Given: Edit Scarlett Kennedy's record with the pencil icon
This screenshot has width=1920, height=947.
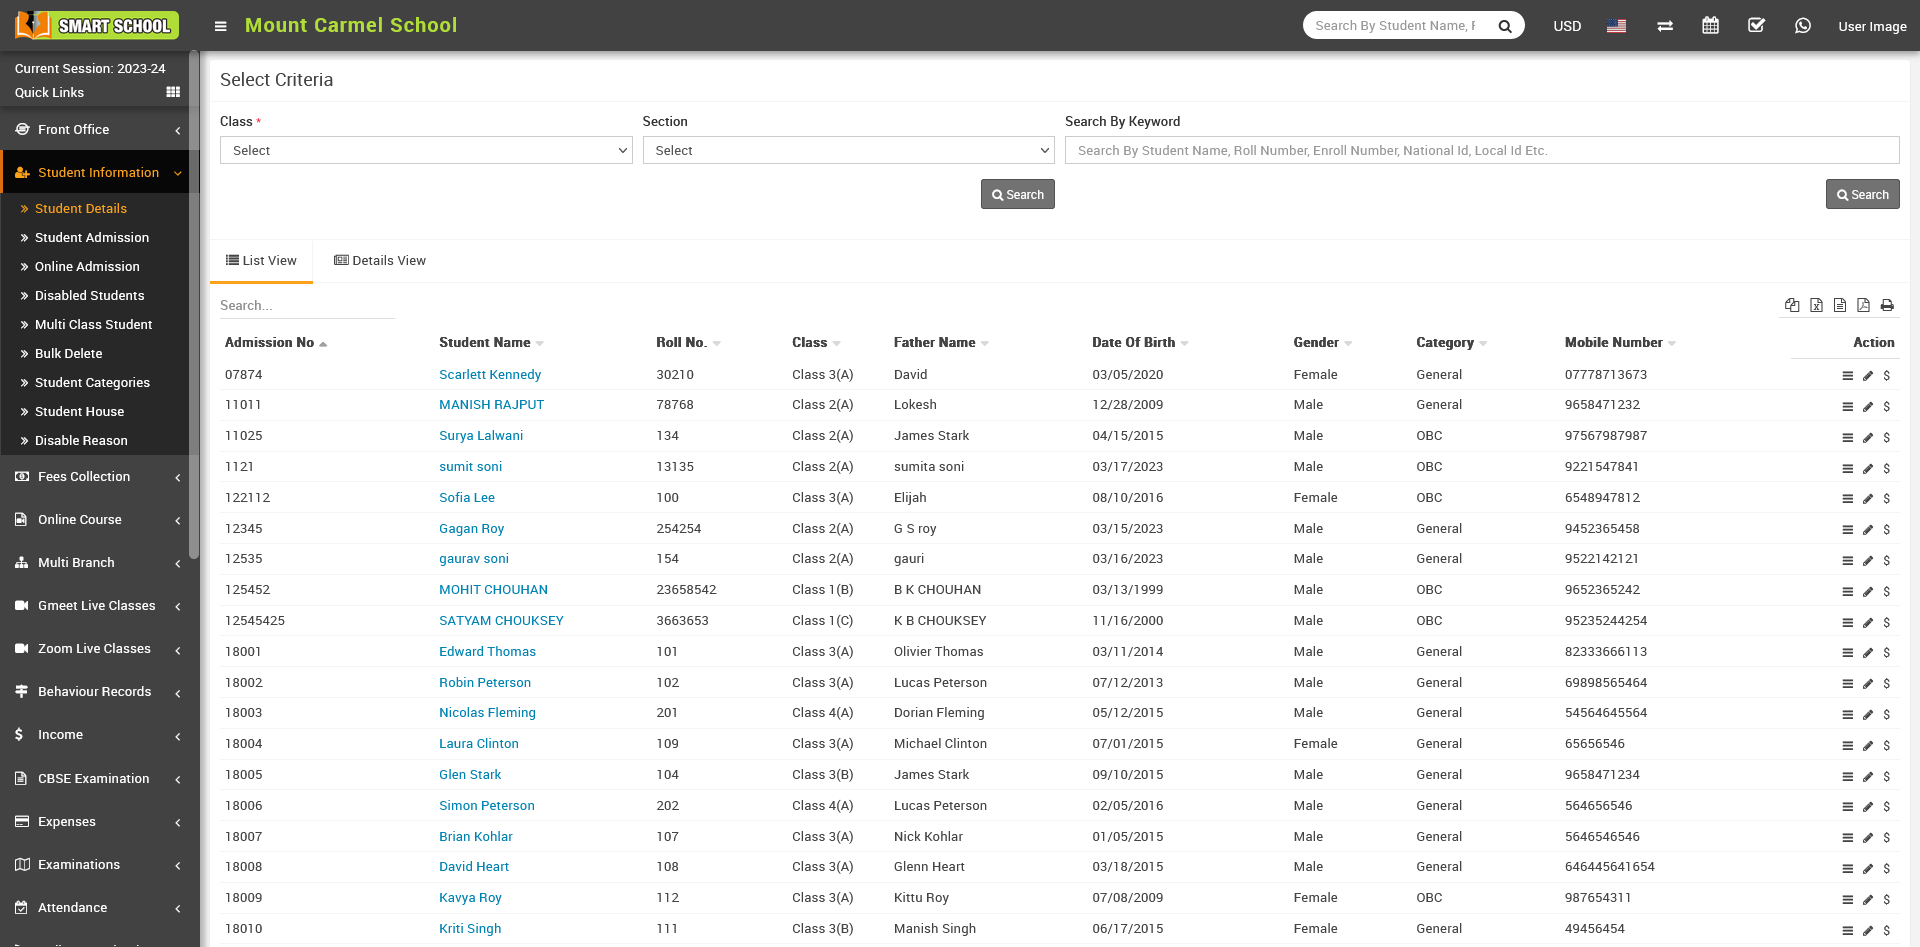Looking at the screenshot, I should pos(1867,376).
